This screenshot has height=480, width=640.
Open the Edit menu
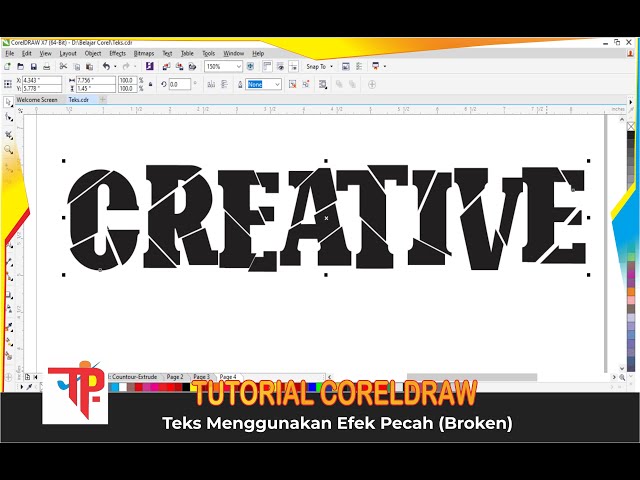27,53
